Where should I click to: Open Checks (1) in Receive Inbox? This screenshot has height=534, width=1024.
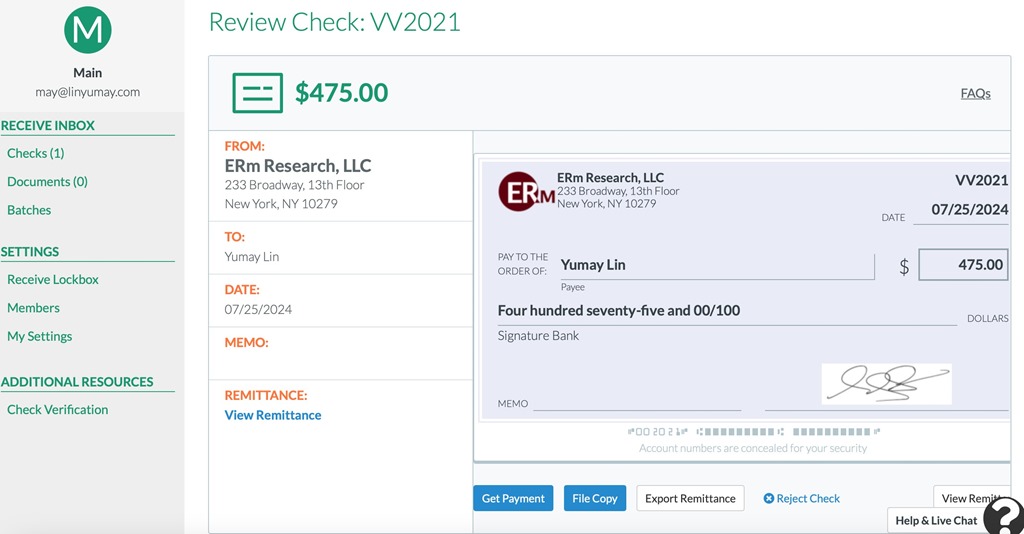(35, 153)
